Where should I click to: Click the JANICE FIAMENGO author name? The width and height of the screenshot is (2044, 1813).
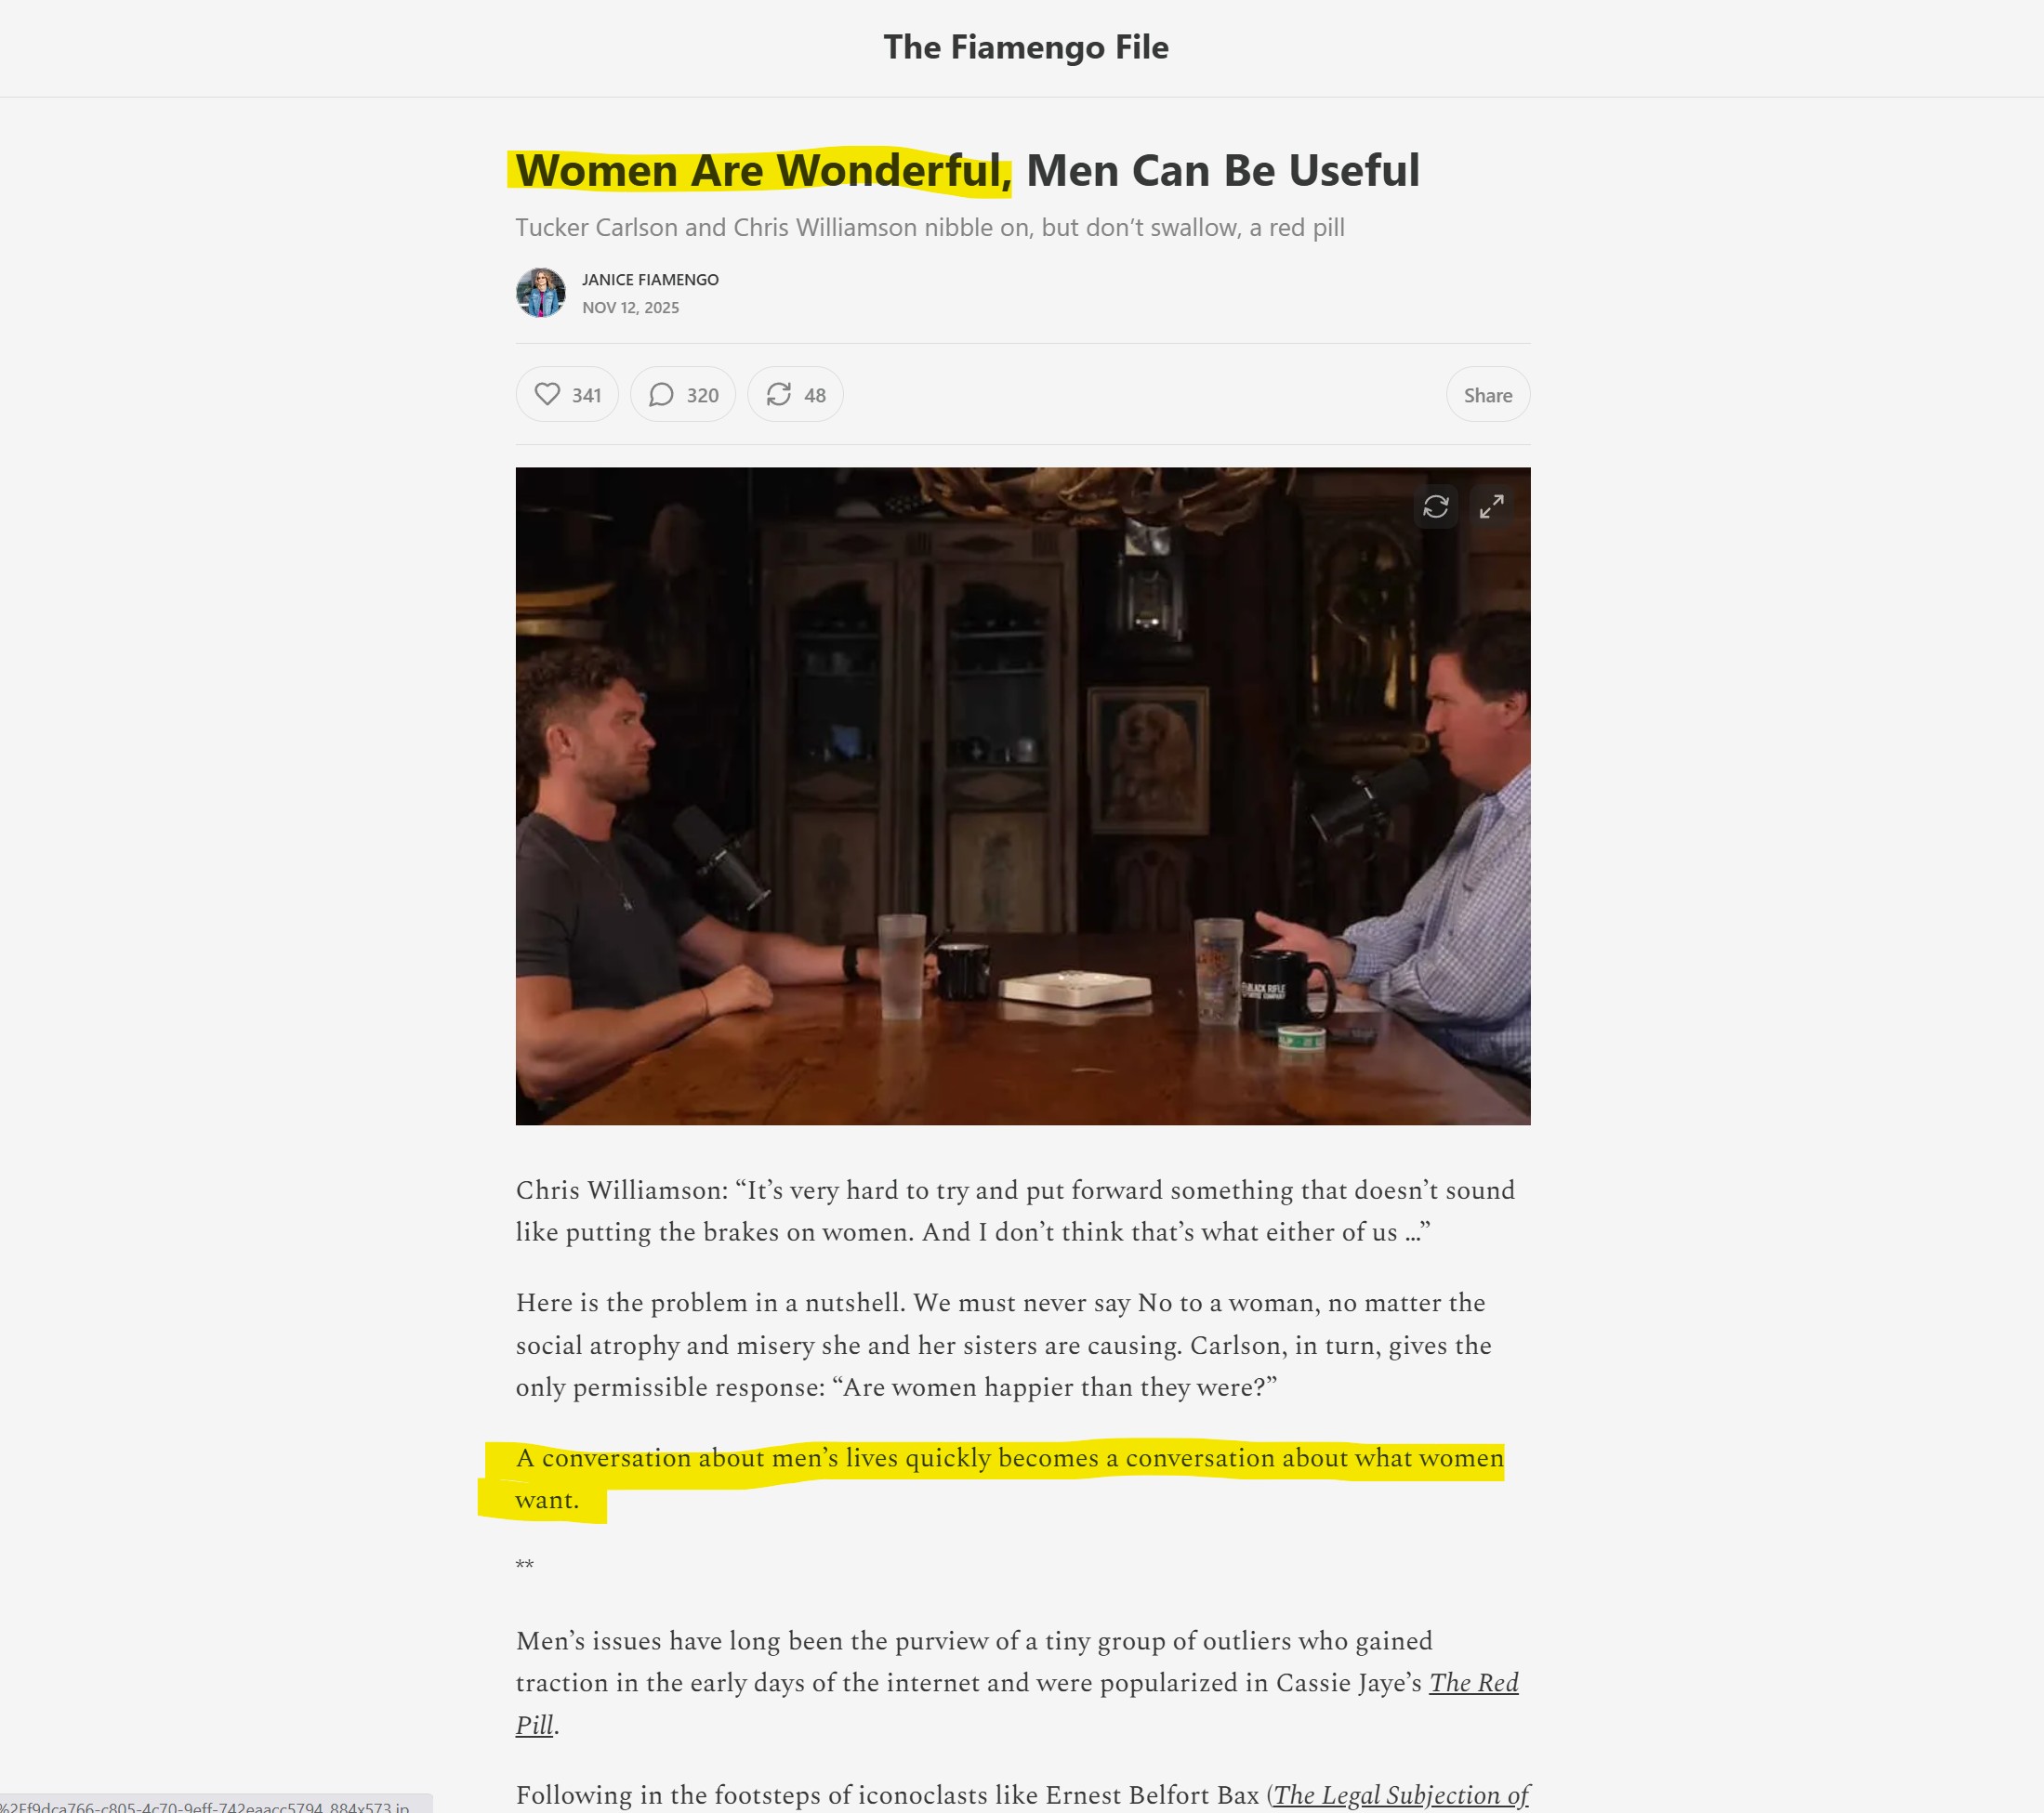tap(650, 280)
